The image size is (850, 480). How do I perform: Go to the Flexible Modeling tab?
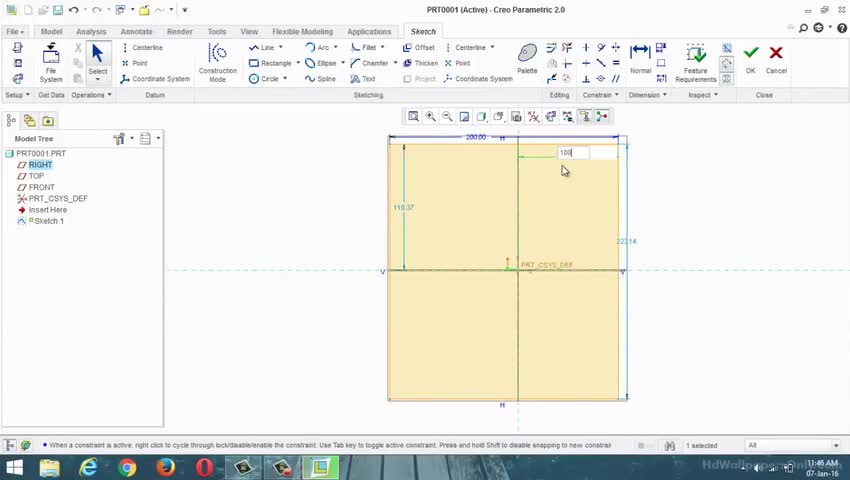(x=302, y=31)
